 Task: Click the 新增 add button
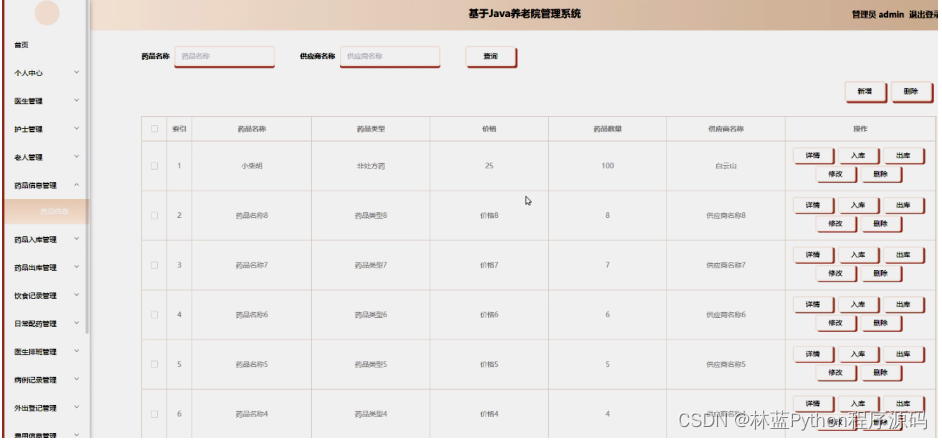(x=866, y=91)
